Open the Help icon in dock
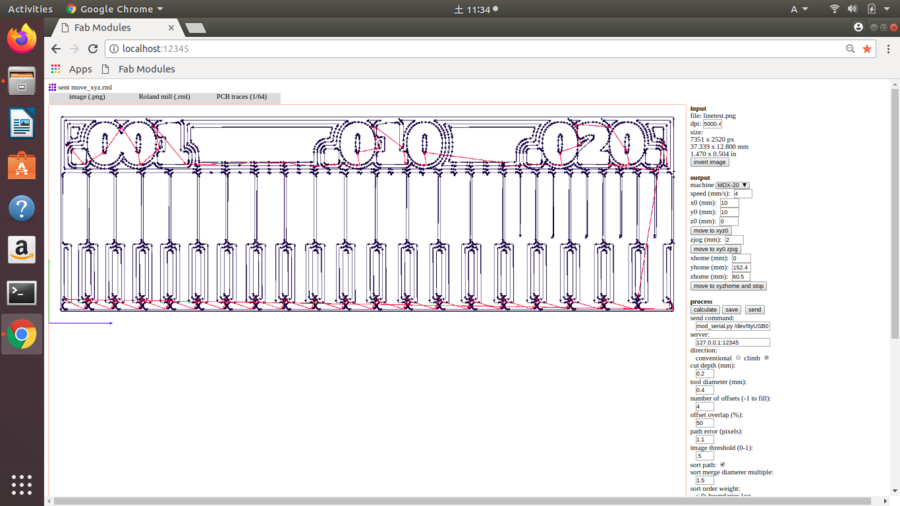 21,208
